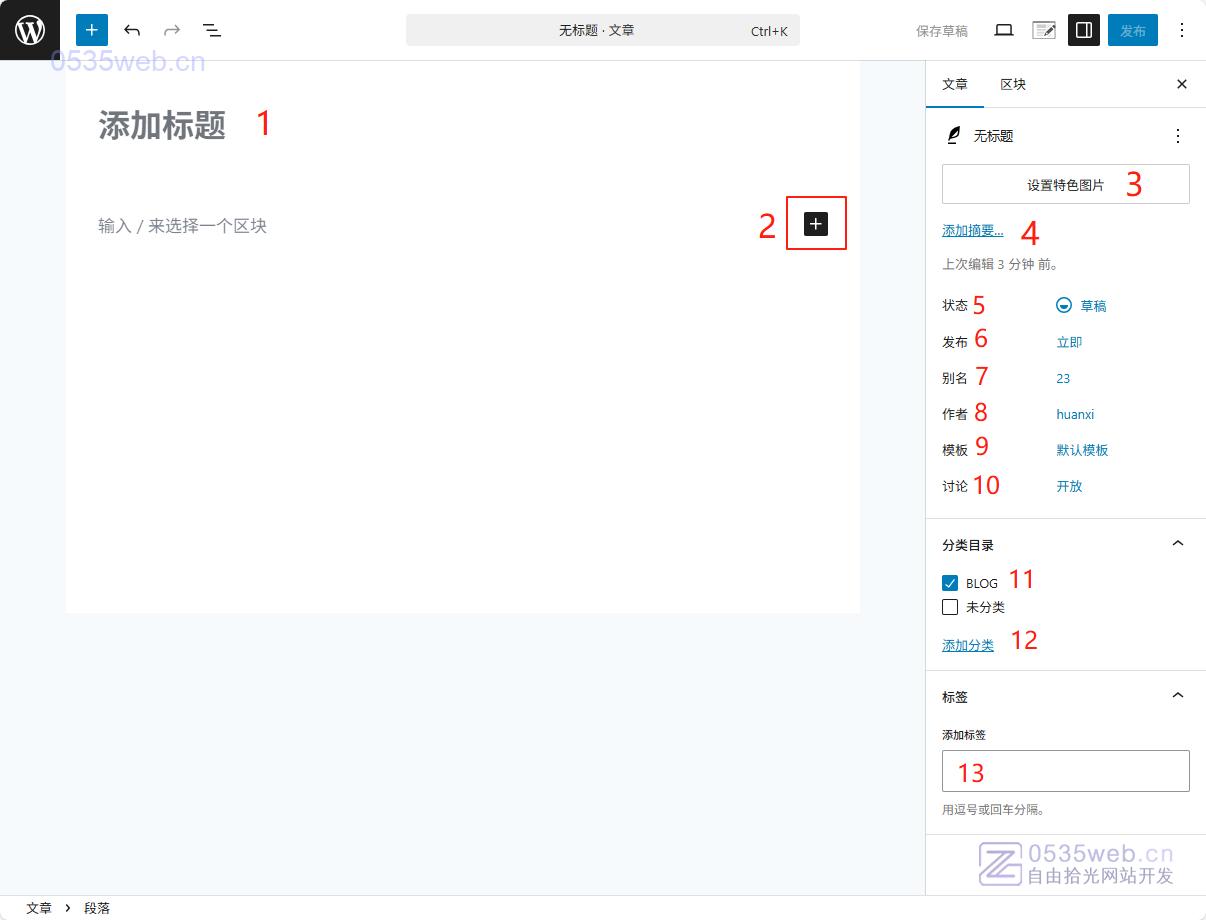Click the WordPress logo icon
Viewport: 1206px width, 920px height.
[x=30, y=30]
